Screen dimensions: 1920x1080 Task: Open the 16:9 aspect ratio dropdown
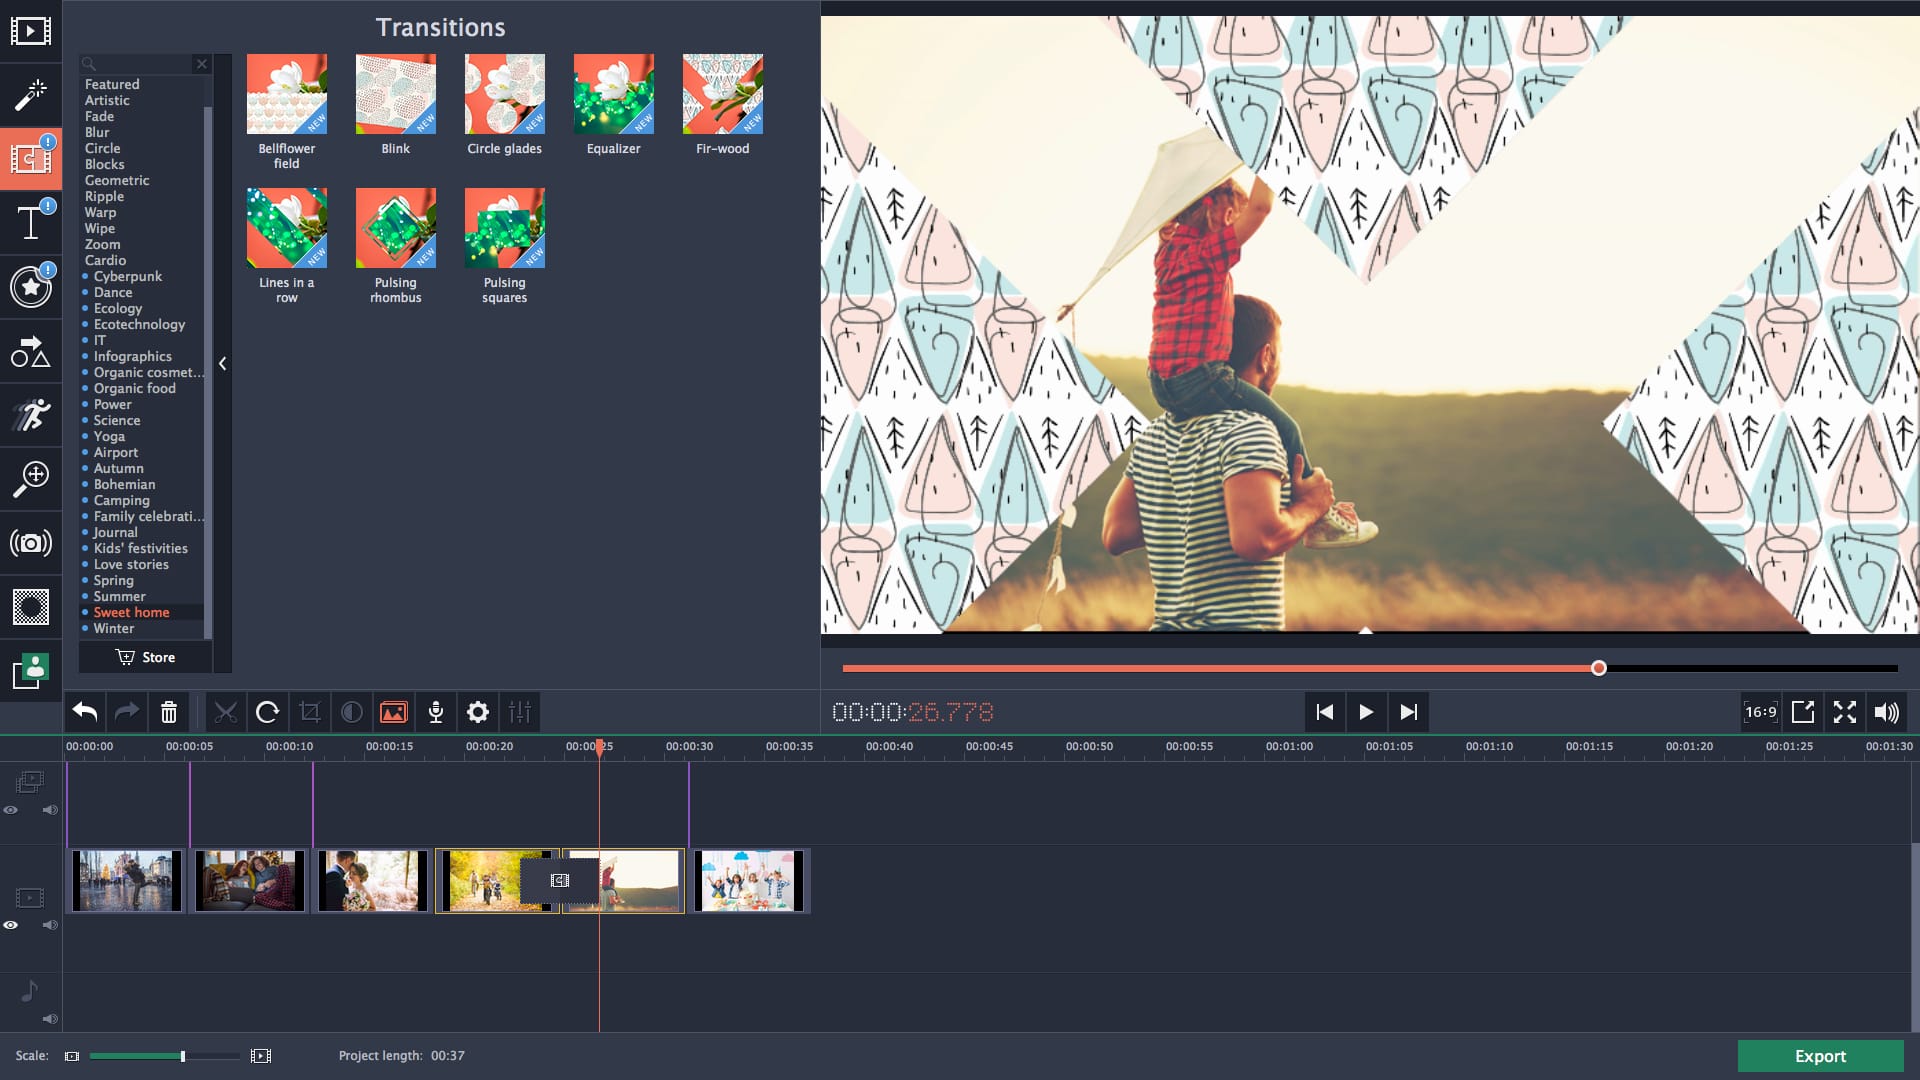1761,712
